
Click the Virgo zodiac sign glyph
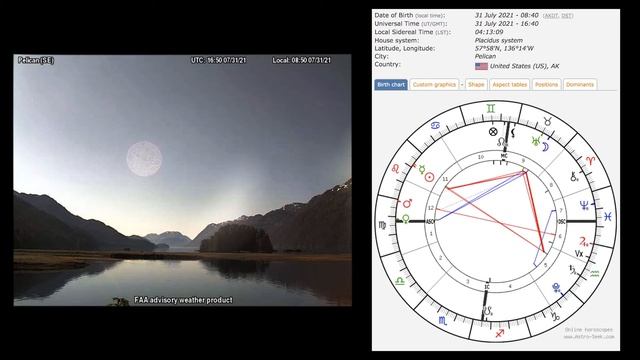(x=382, y=225)
